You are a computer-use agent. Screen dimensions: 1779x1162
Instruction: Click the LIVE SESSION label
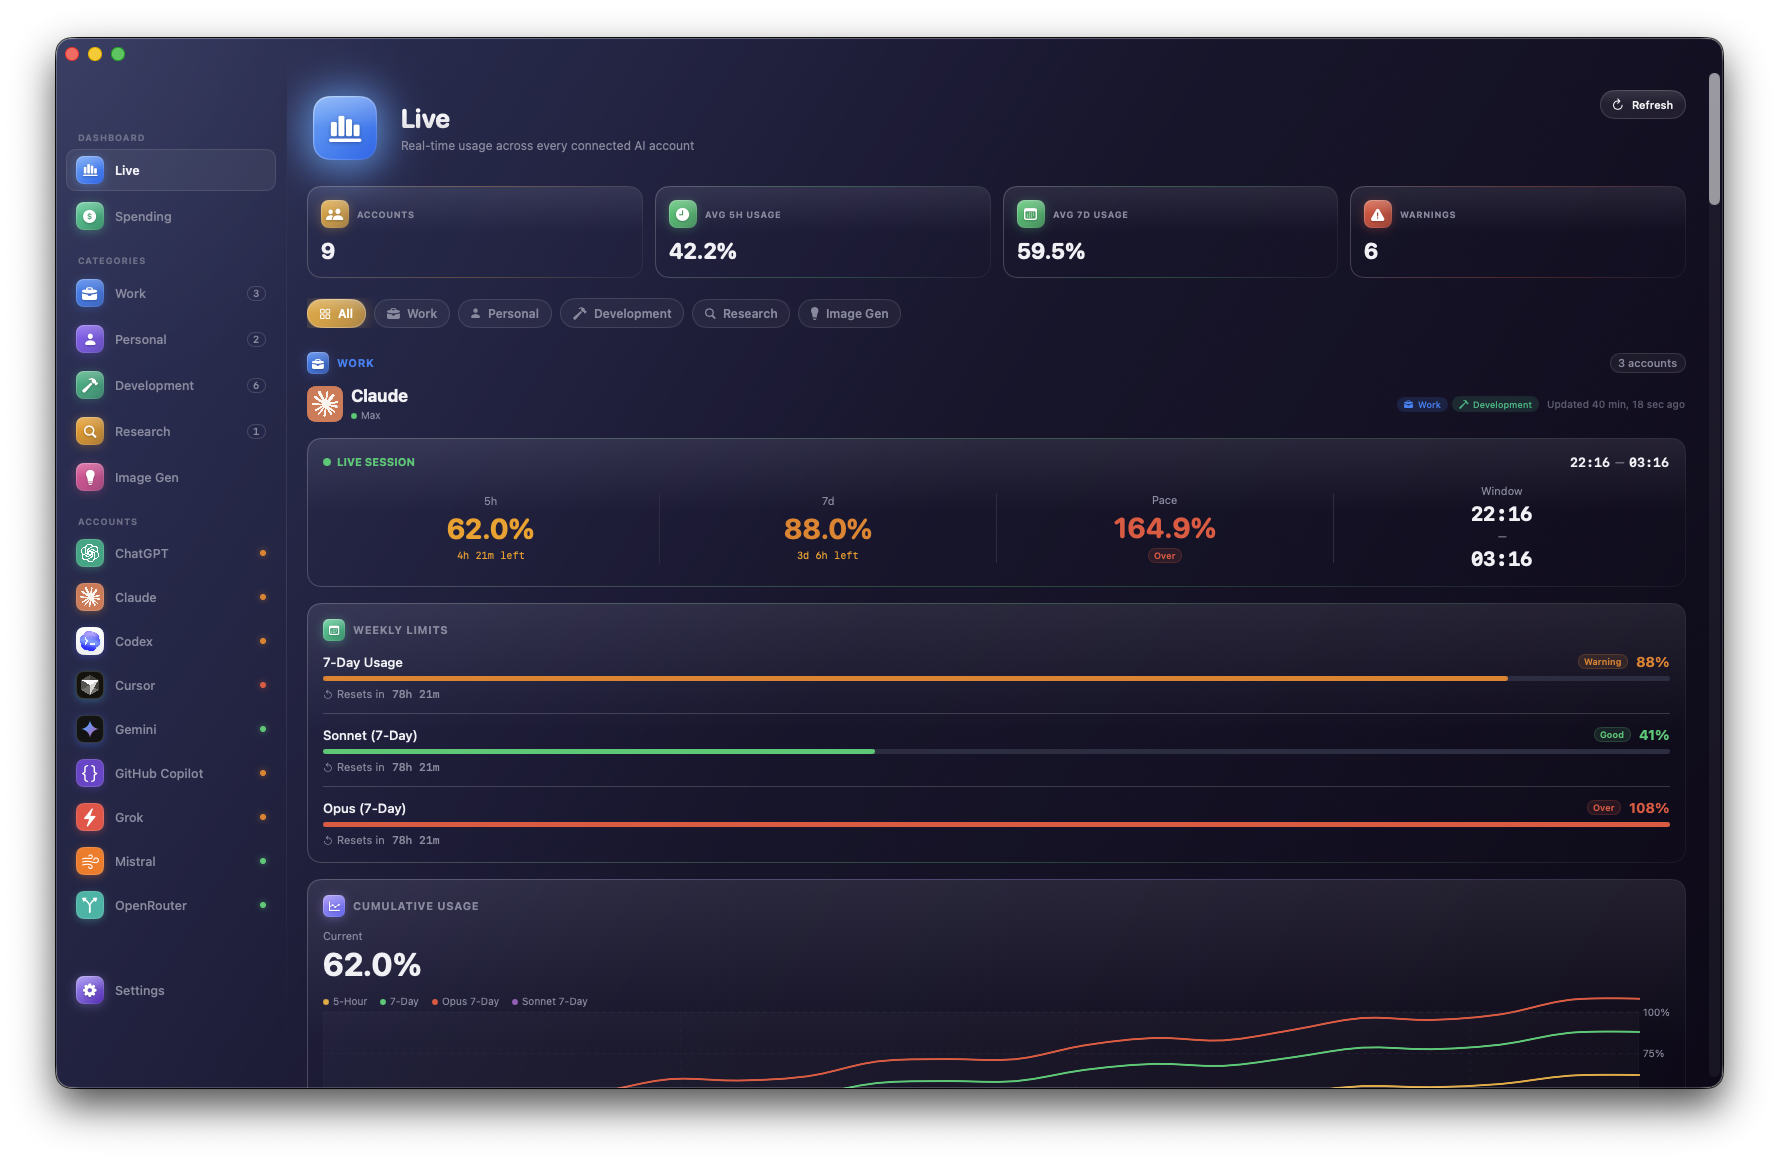click(376, 462)
